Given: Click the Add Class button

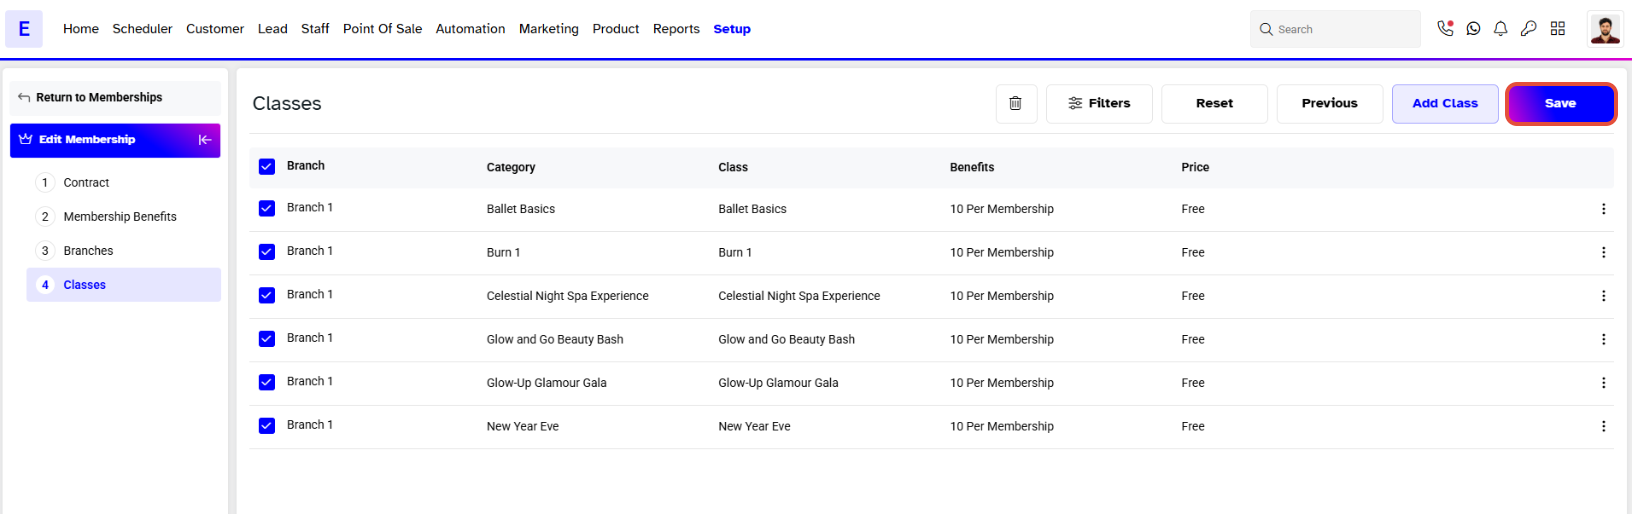Looking at the screenshot, I should pos(1445,104).
